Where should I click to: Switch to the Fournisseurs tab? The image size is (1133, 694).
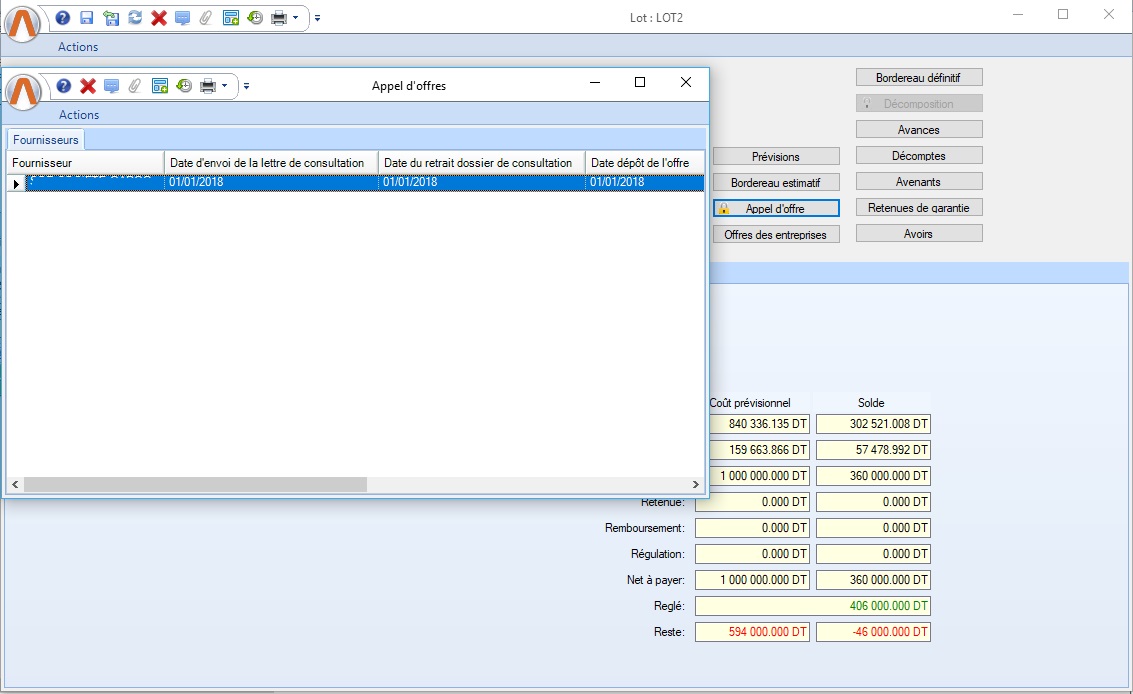click(x=45, y=140)
